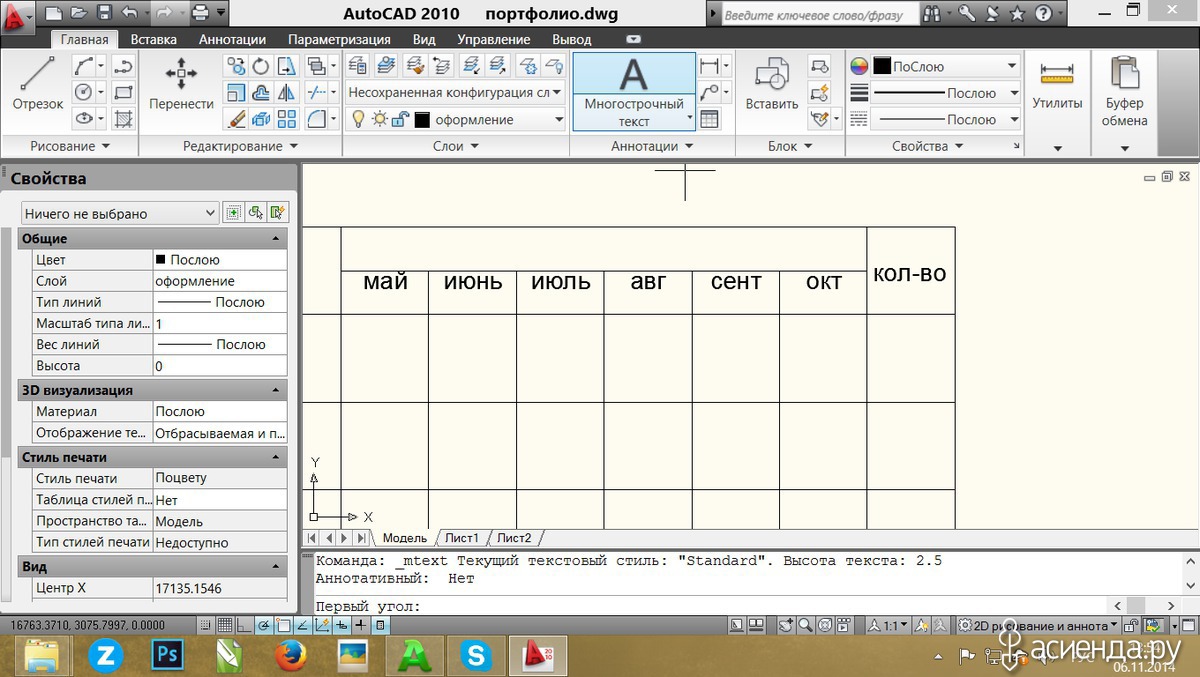This screenshot has height=677, width=1200.
Task: Click the Mirror tool icon
Action: pos(287,93)
